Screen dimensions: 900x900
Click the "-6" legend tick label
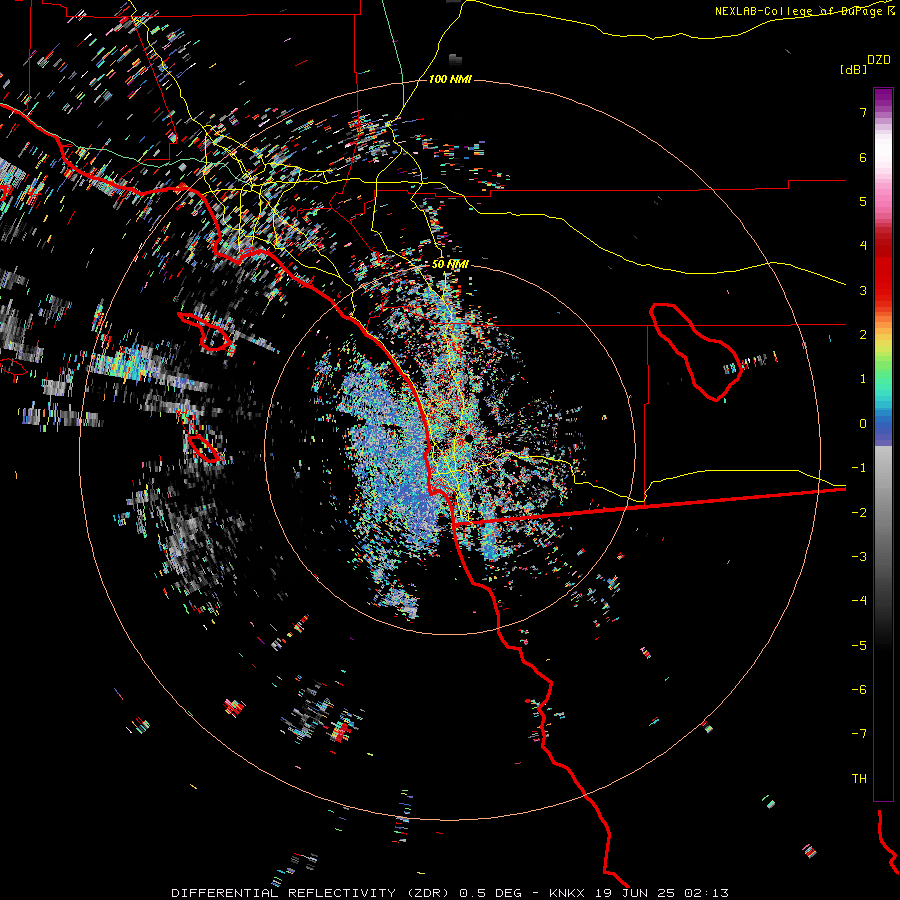click(859, 690)
